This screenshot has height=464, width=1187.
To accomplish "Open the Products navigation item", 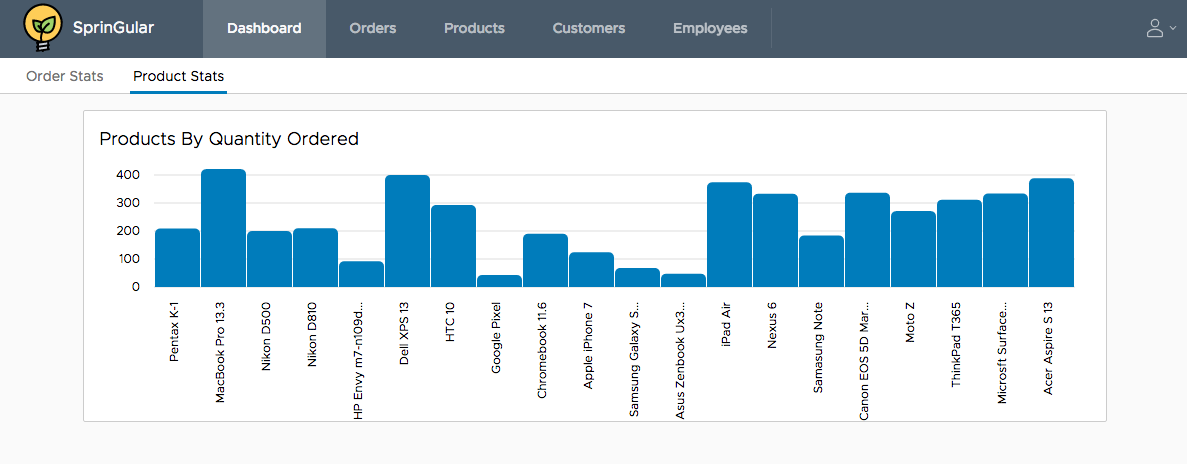I will click(474, 29).
